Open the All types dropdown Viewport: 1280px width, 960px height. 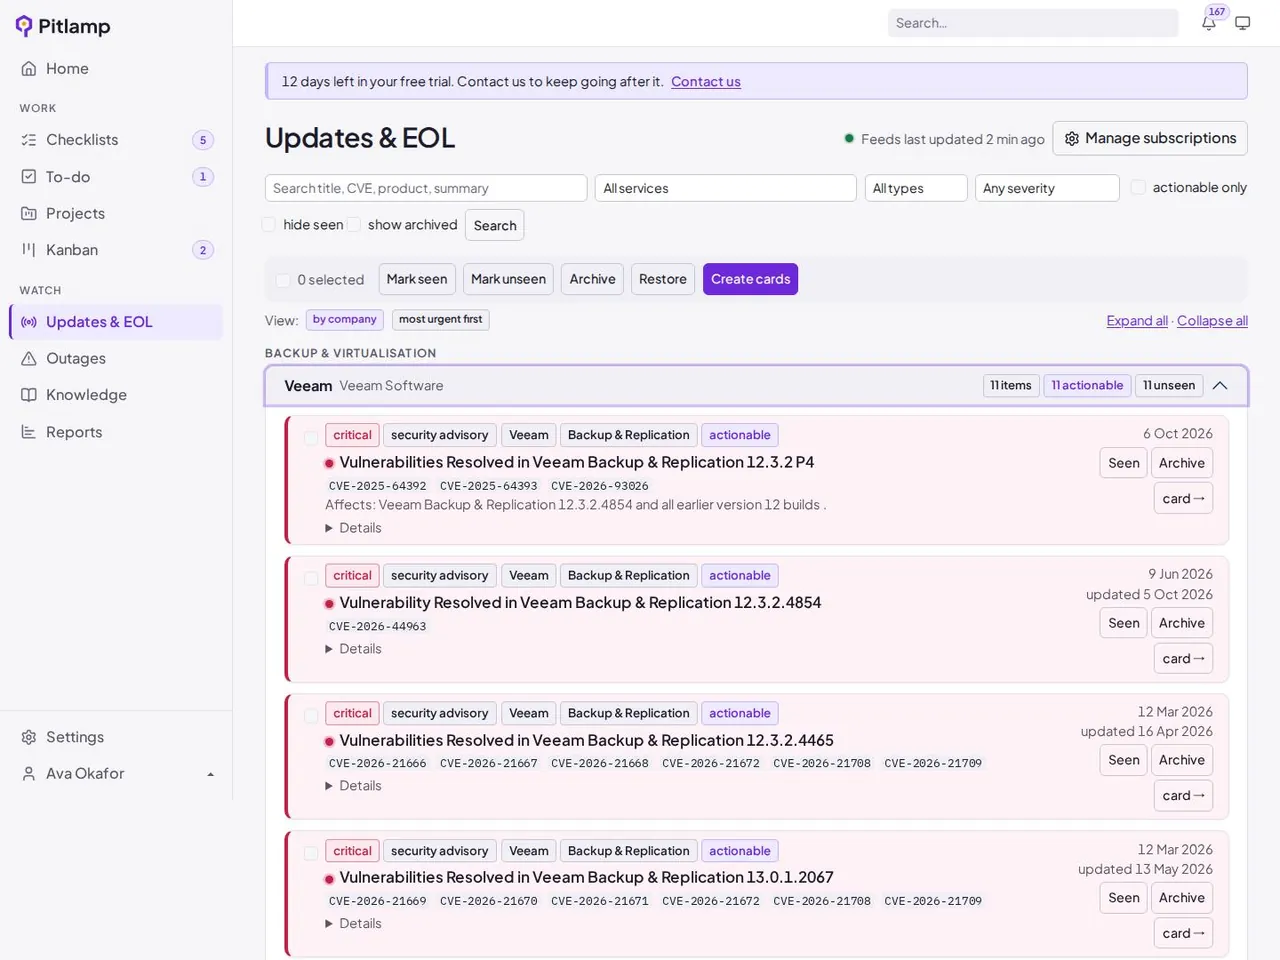(x=916, y=188)
